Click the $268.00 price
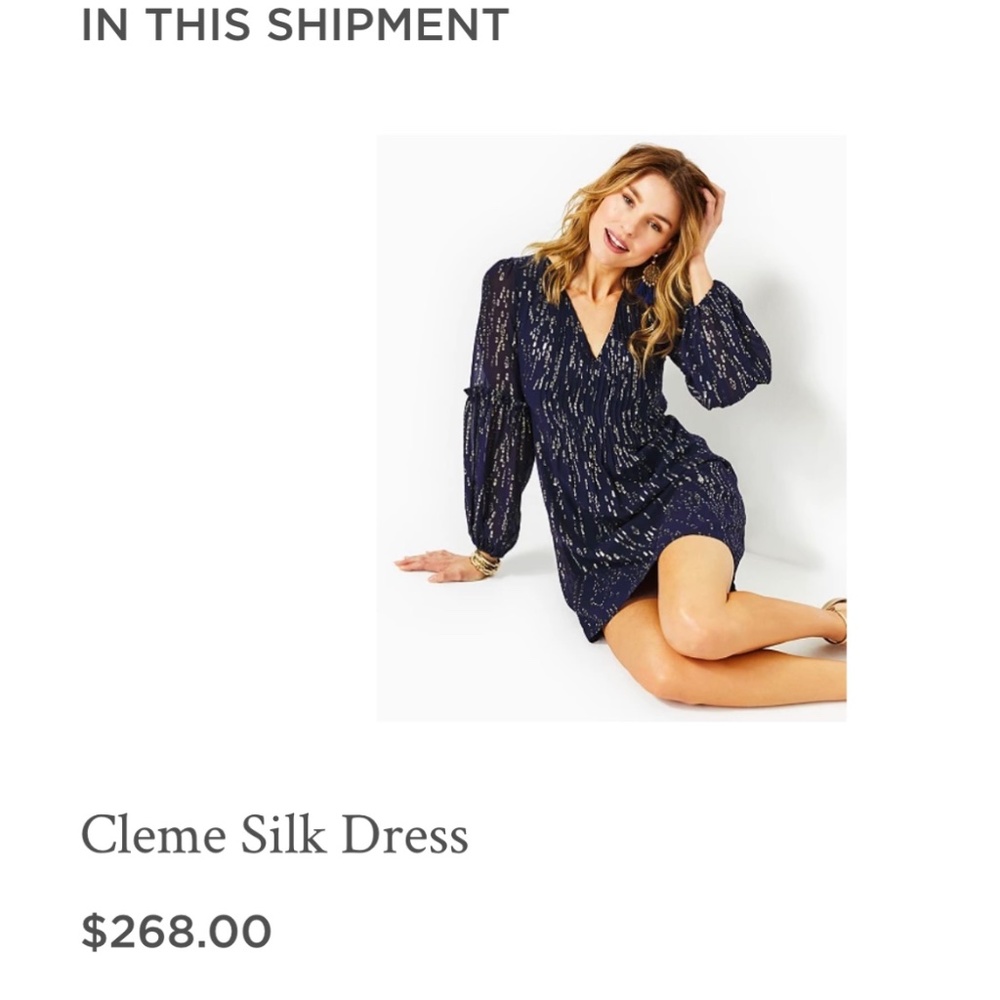 point(176,931)
